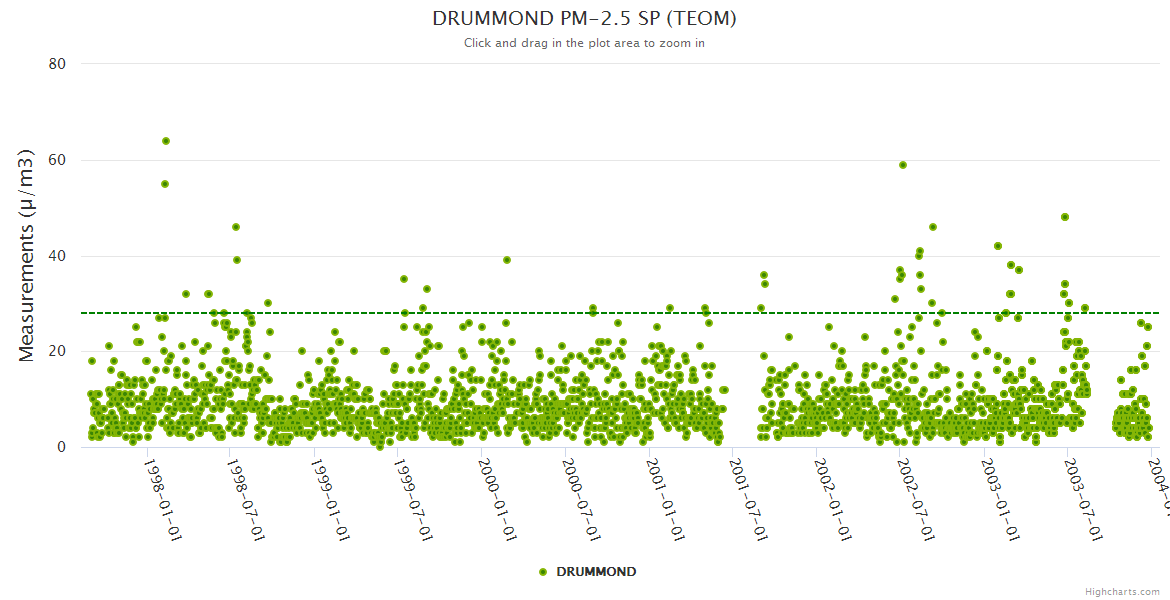The width and height of the screenshot is (1170, 600).
Task: Toggle the DRUMMOND series in legend
Action: point(595,572)
